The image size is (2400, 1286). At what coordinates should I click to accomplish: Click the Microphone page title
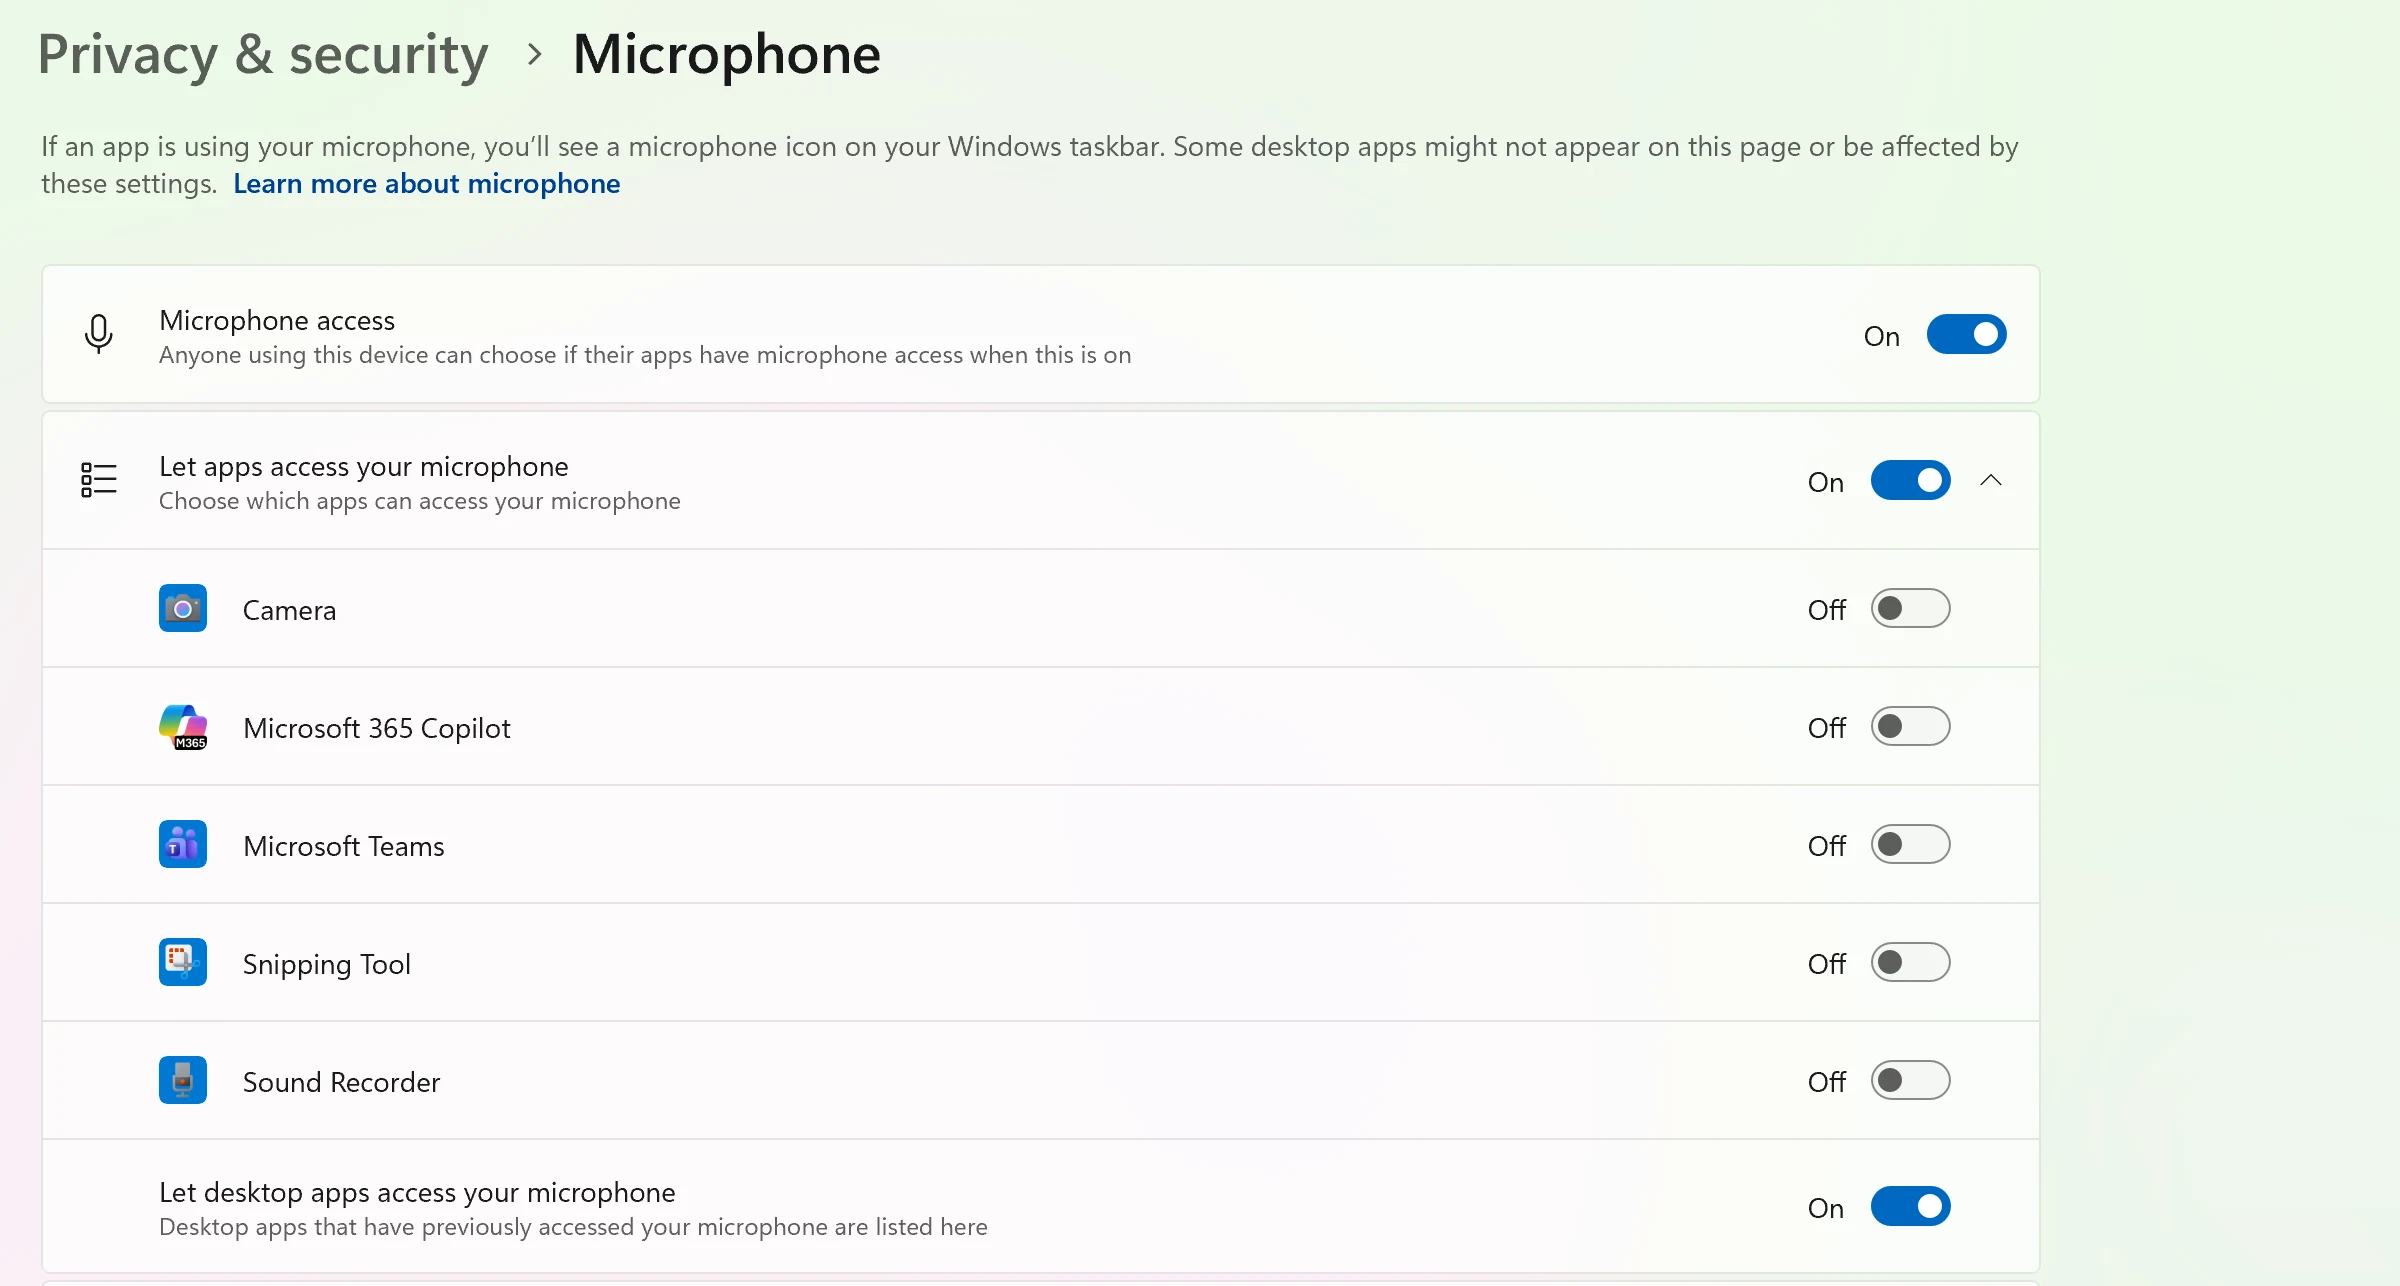tap(726, 54)
